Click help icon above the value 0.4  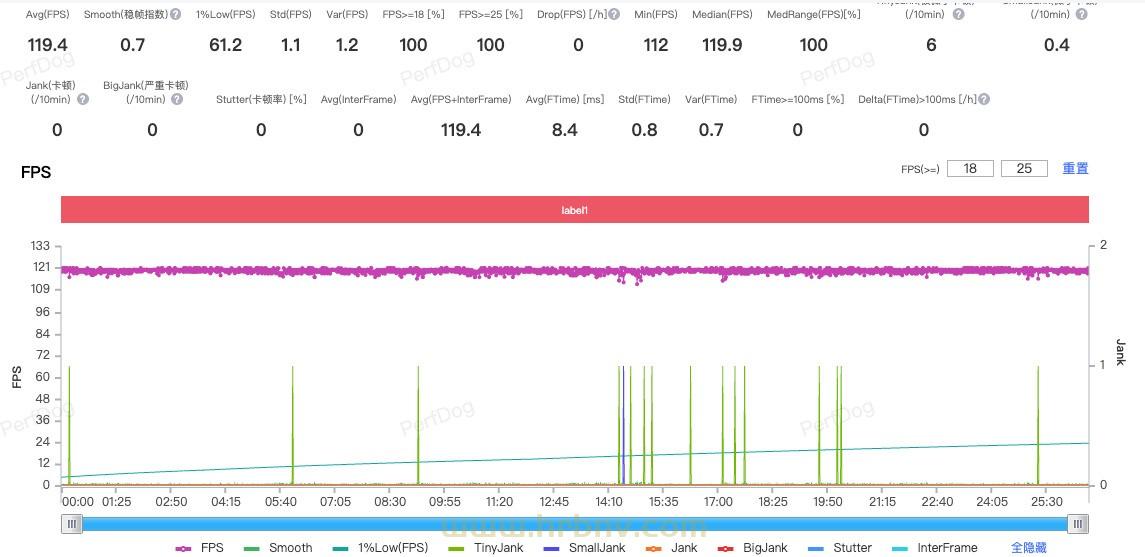[1085, 15]
